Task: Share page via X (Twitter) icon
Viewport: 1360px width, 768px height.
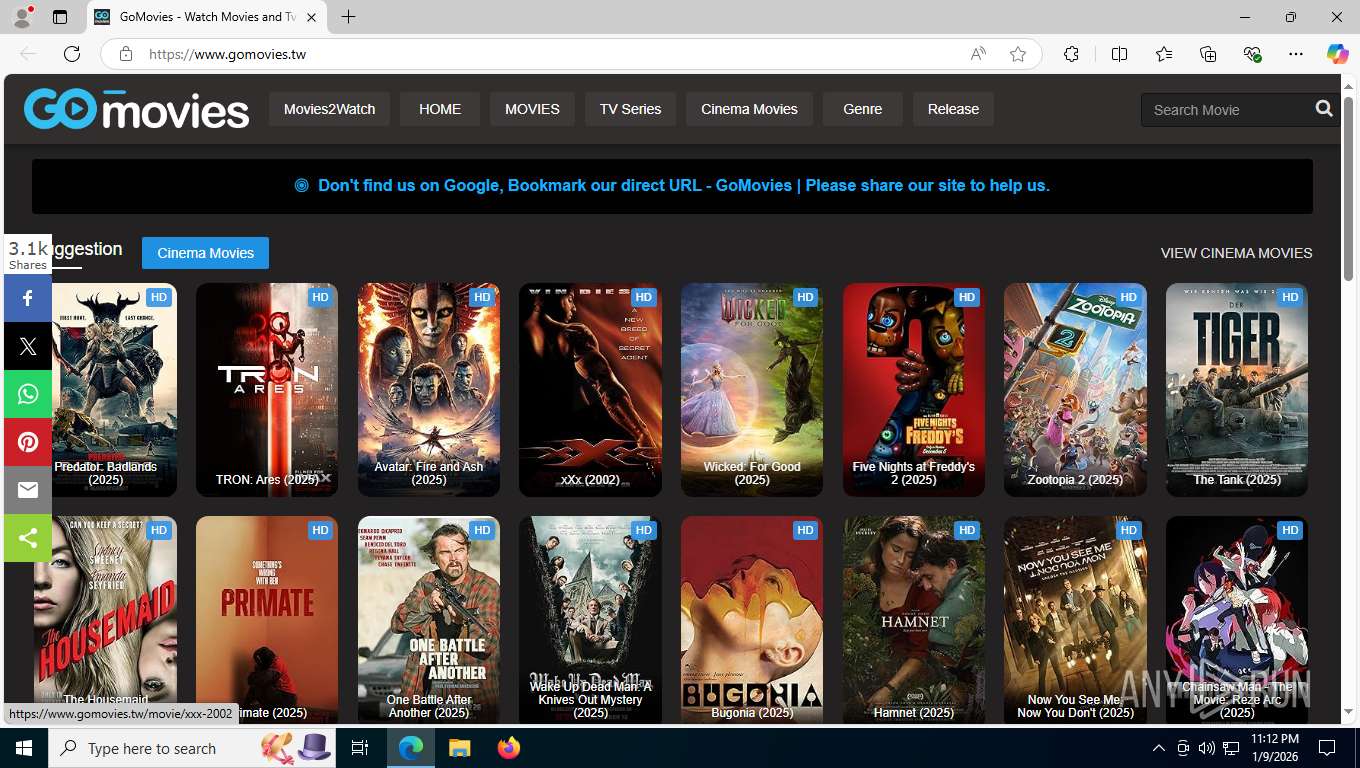Action: point(28,346)
